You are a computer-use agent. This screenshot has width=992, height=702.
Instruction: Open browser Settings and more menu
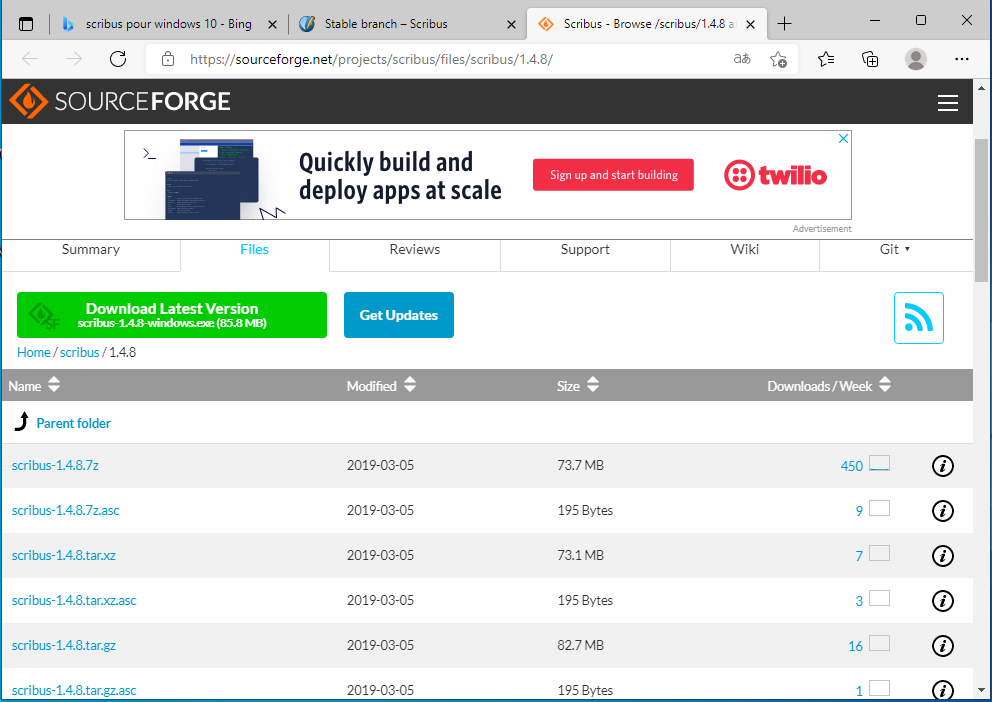[x=962, y=59]
